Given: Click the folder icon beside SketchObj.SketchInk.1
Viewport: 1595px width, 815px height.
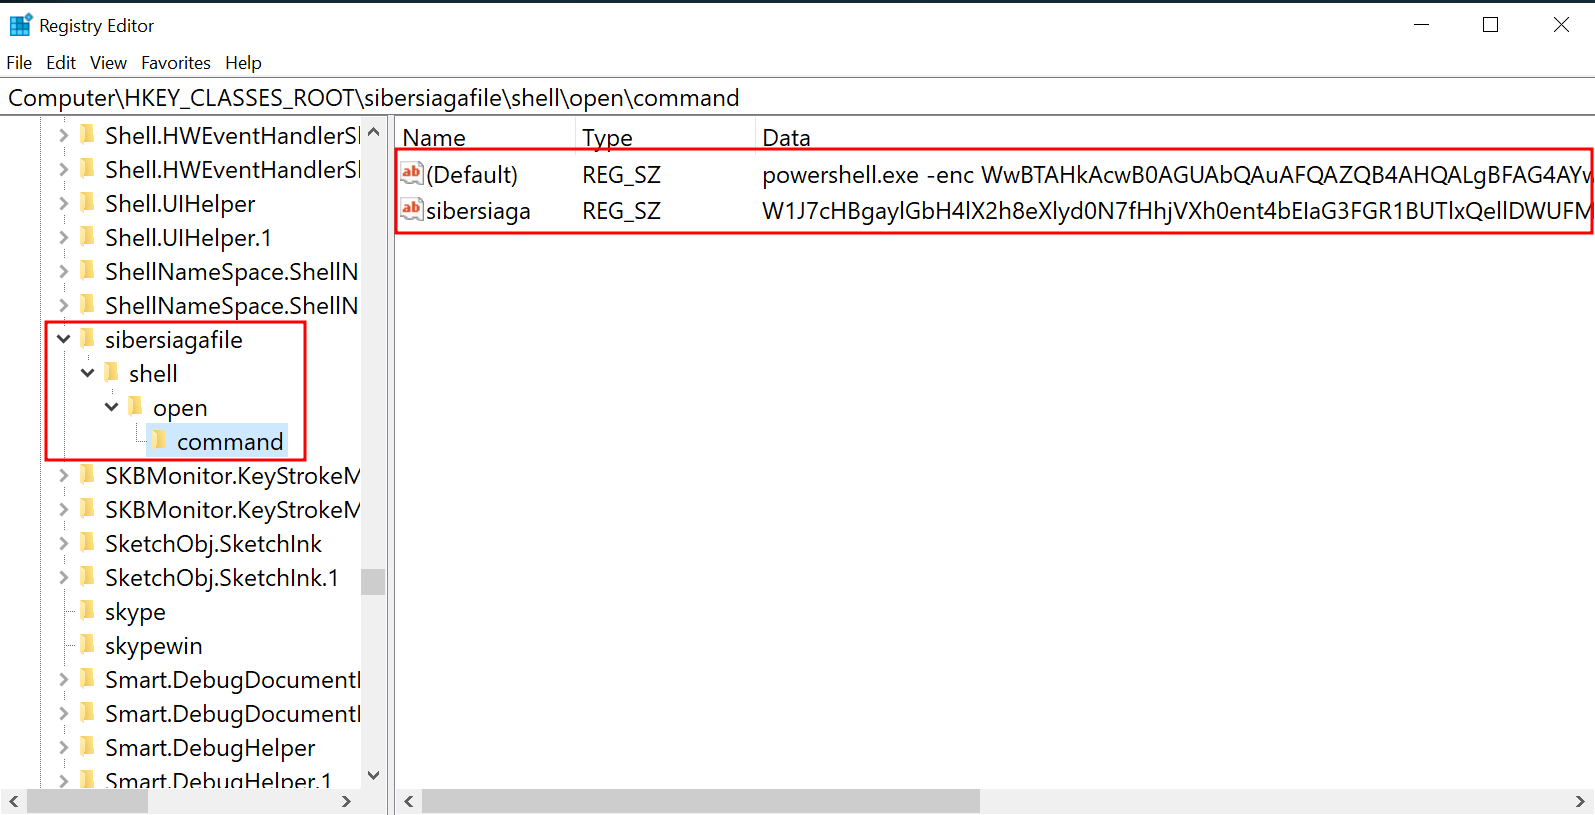Looking at the screenshot, I should 87,576.
